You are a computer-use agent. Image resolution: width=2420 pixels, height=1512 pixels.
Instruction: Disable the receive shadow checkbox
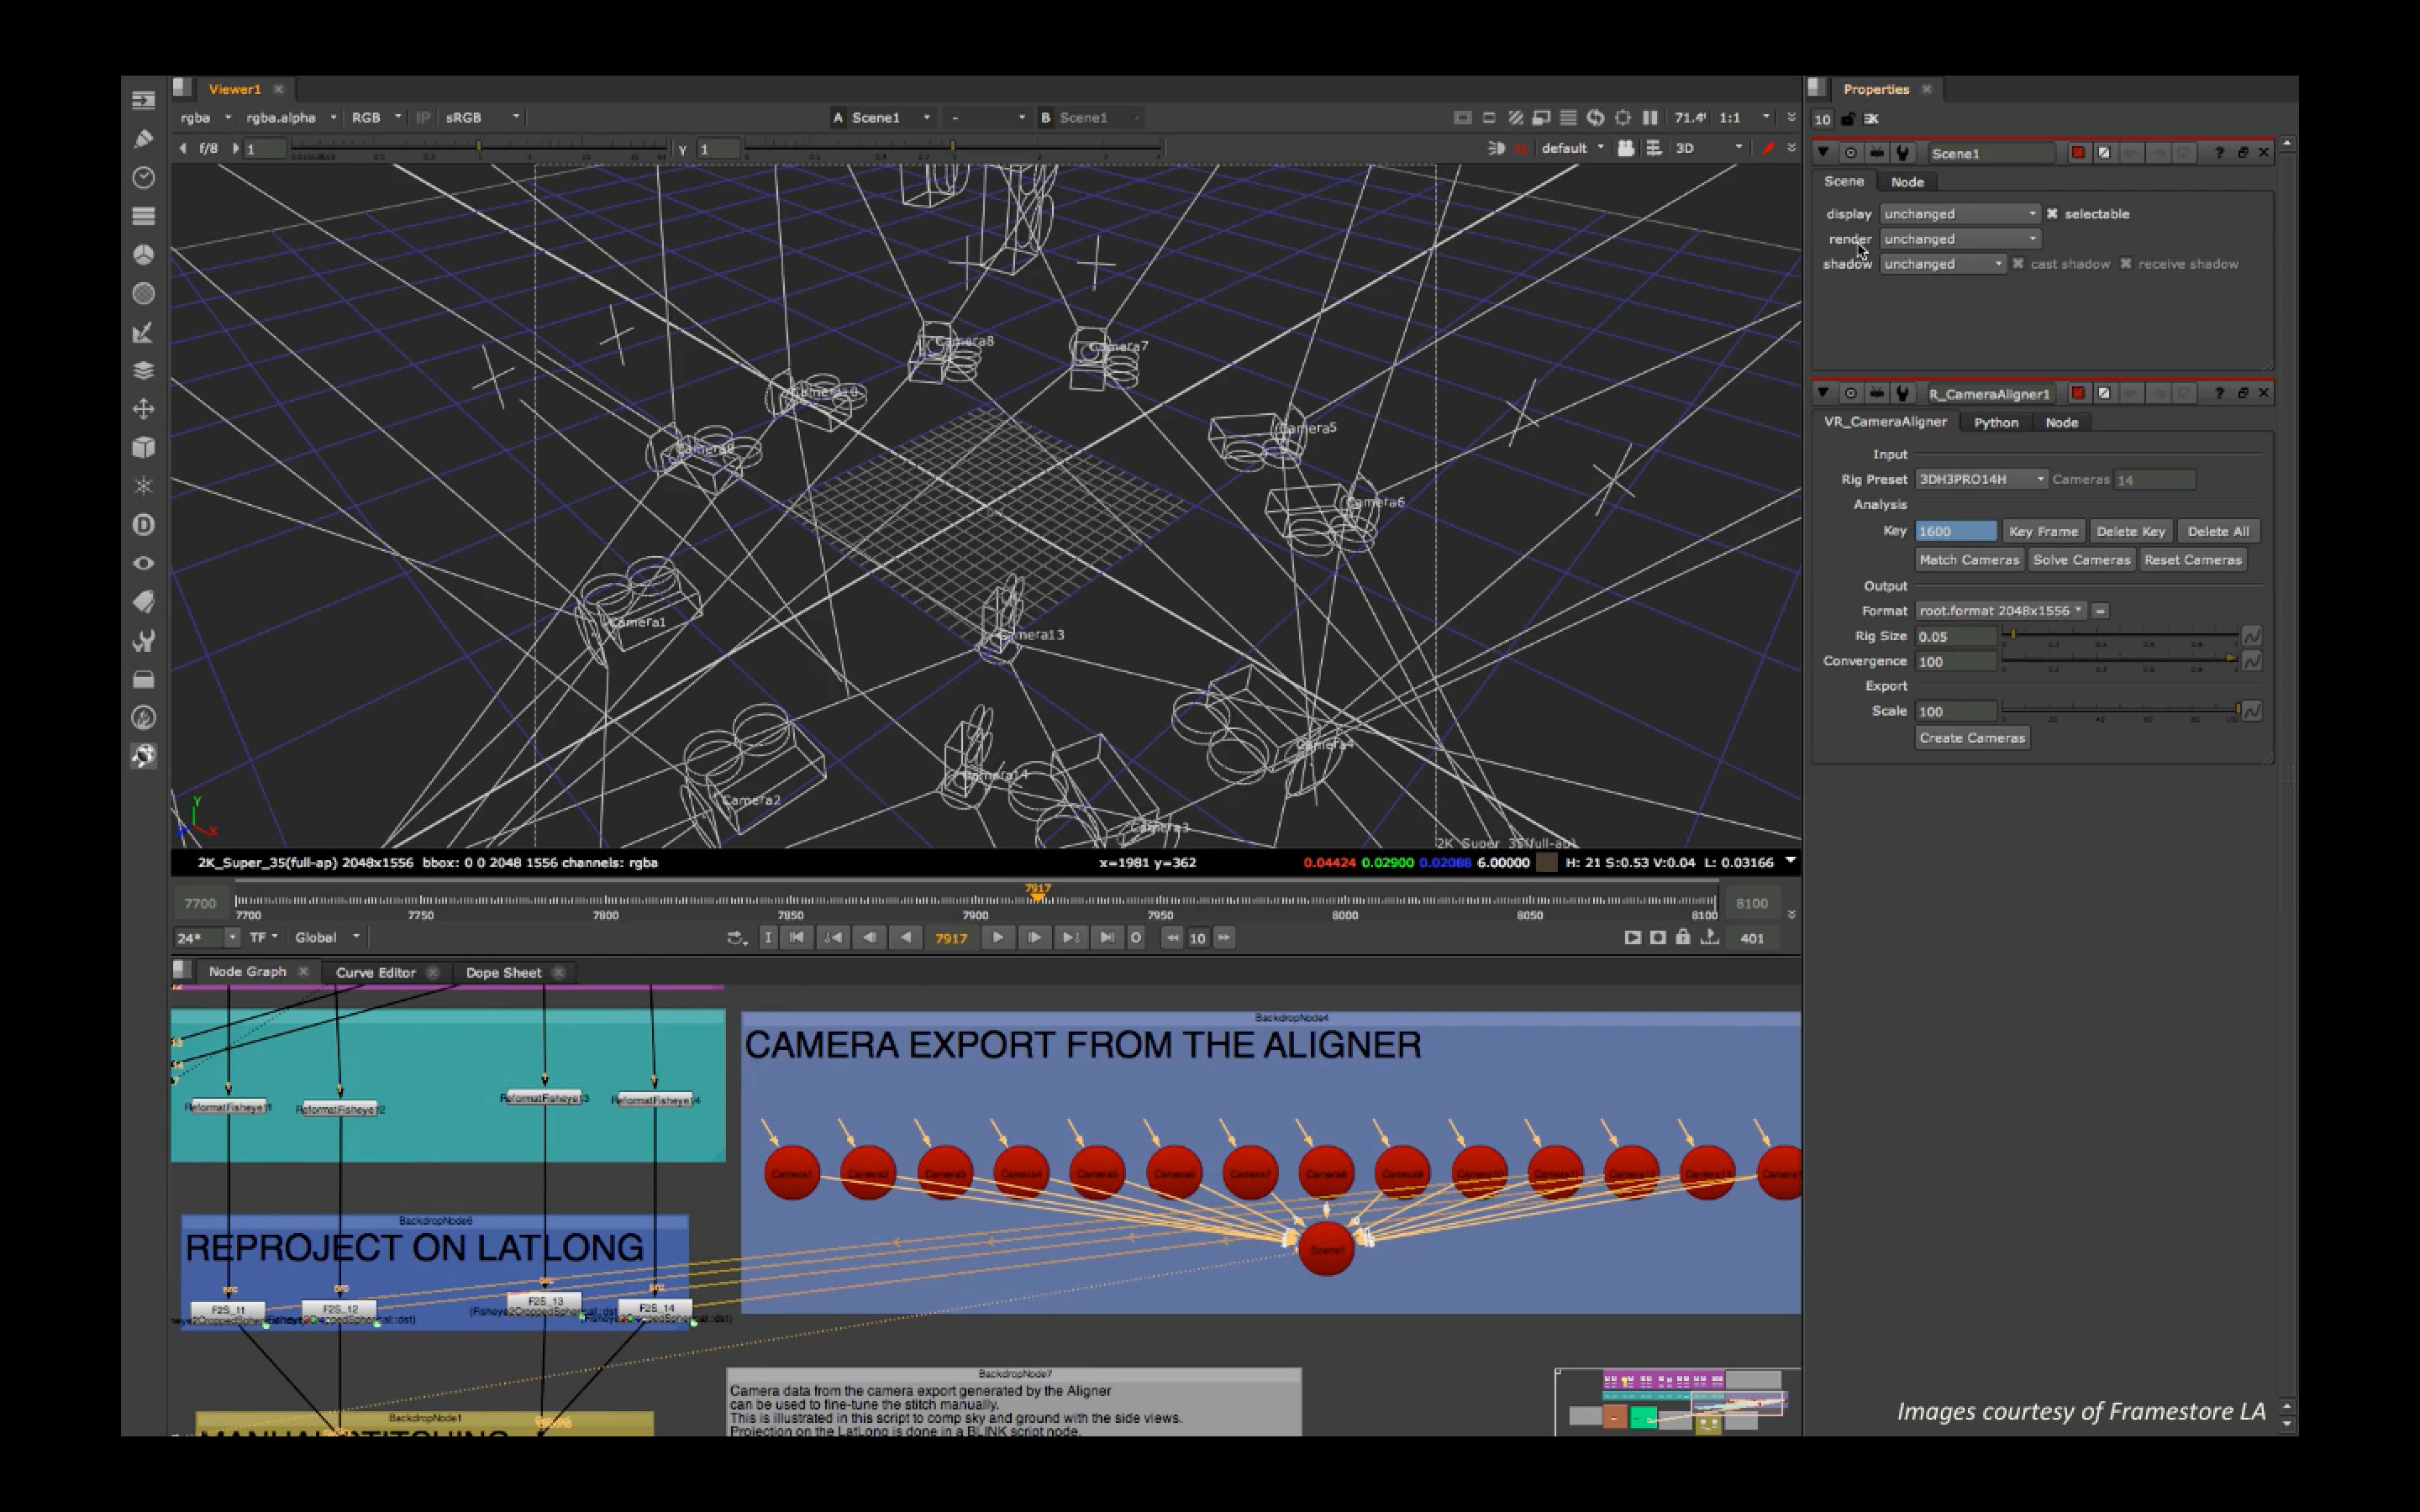[2128, 263]
